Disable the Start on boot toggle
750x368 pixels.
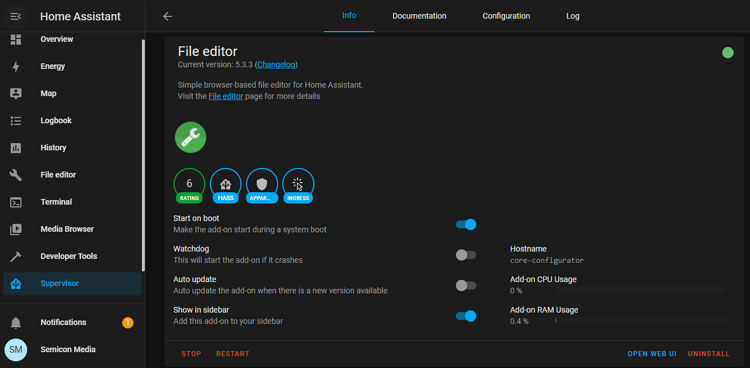(x=466, y=224)
